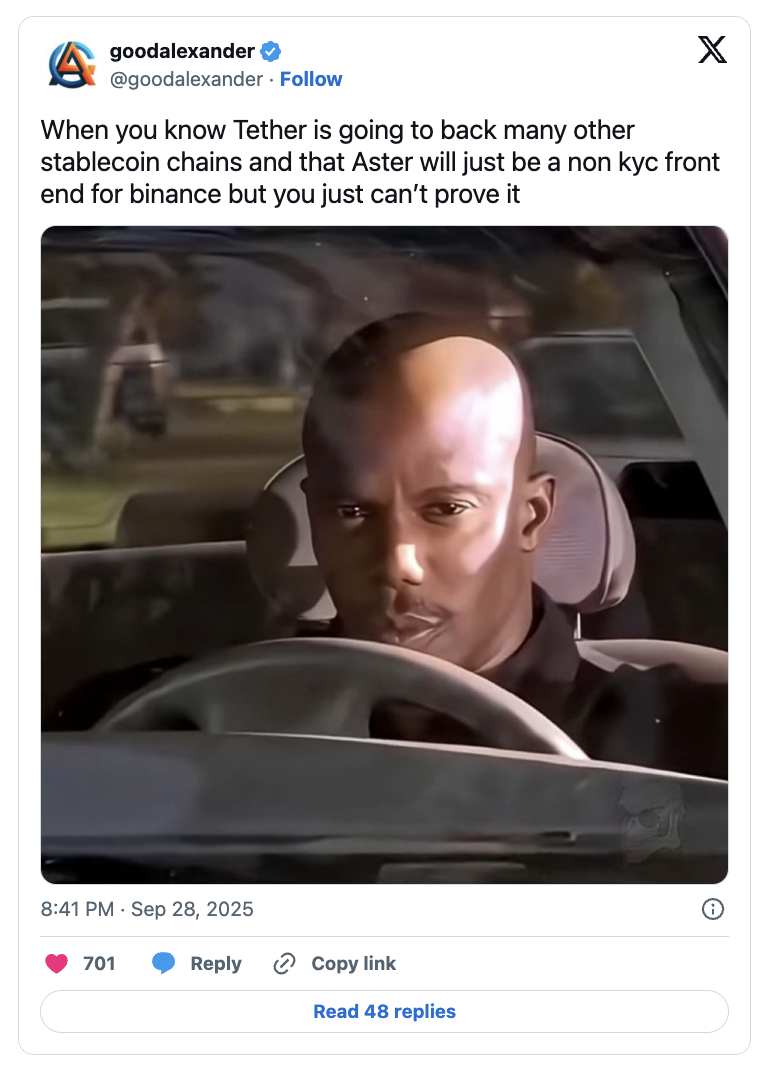Image resolution: width=766 pixels, height=1070 pixels.
Task: Click the skull watermark in the meme image
Action: 653,822
